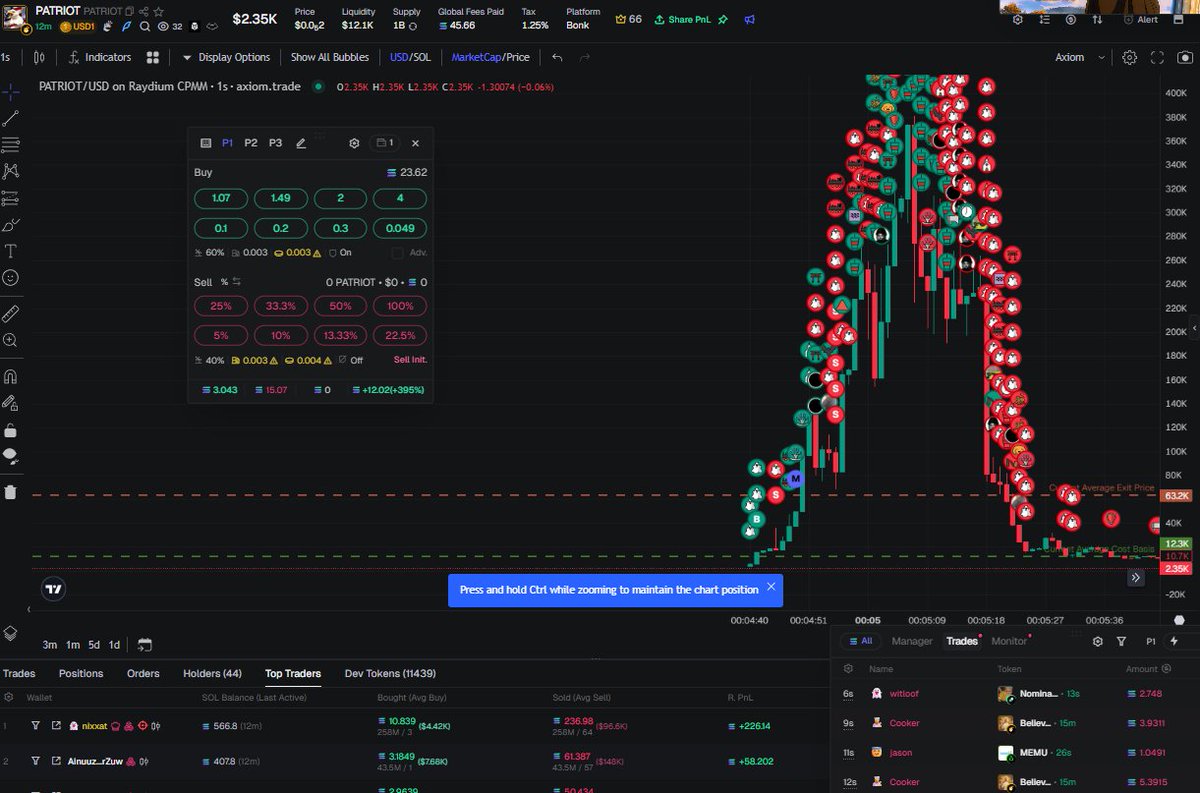The width and height of the screenshot is (1200, 793).
Task: Select the zoom in tool
Action: [11, 340]
